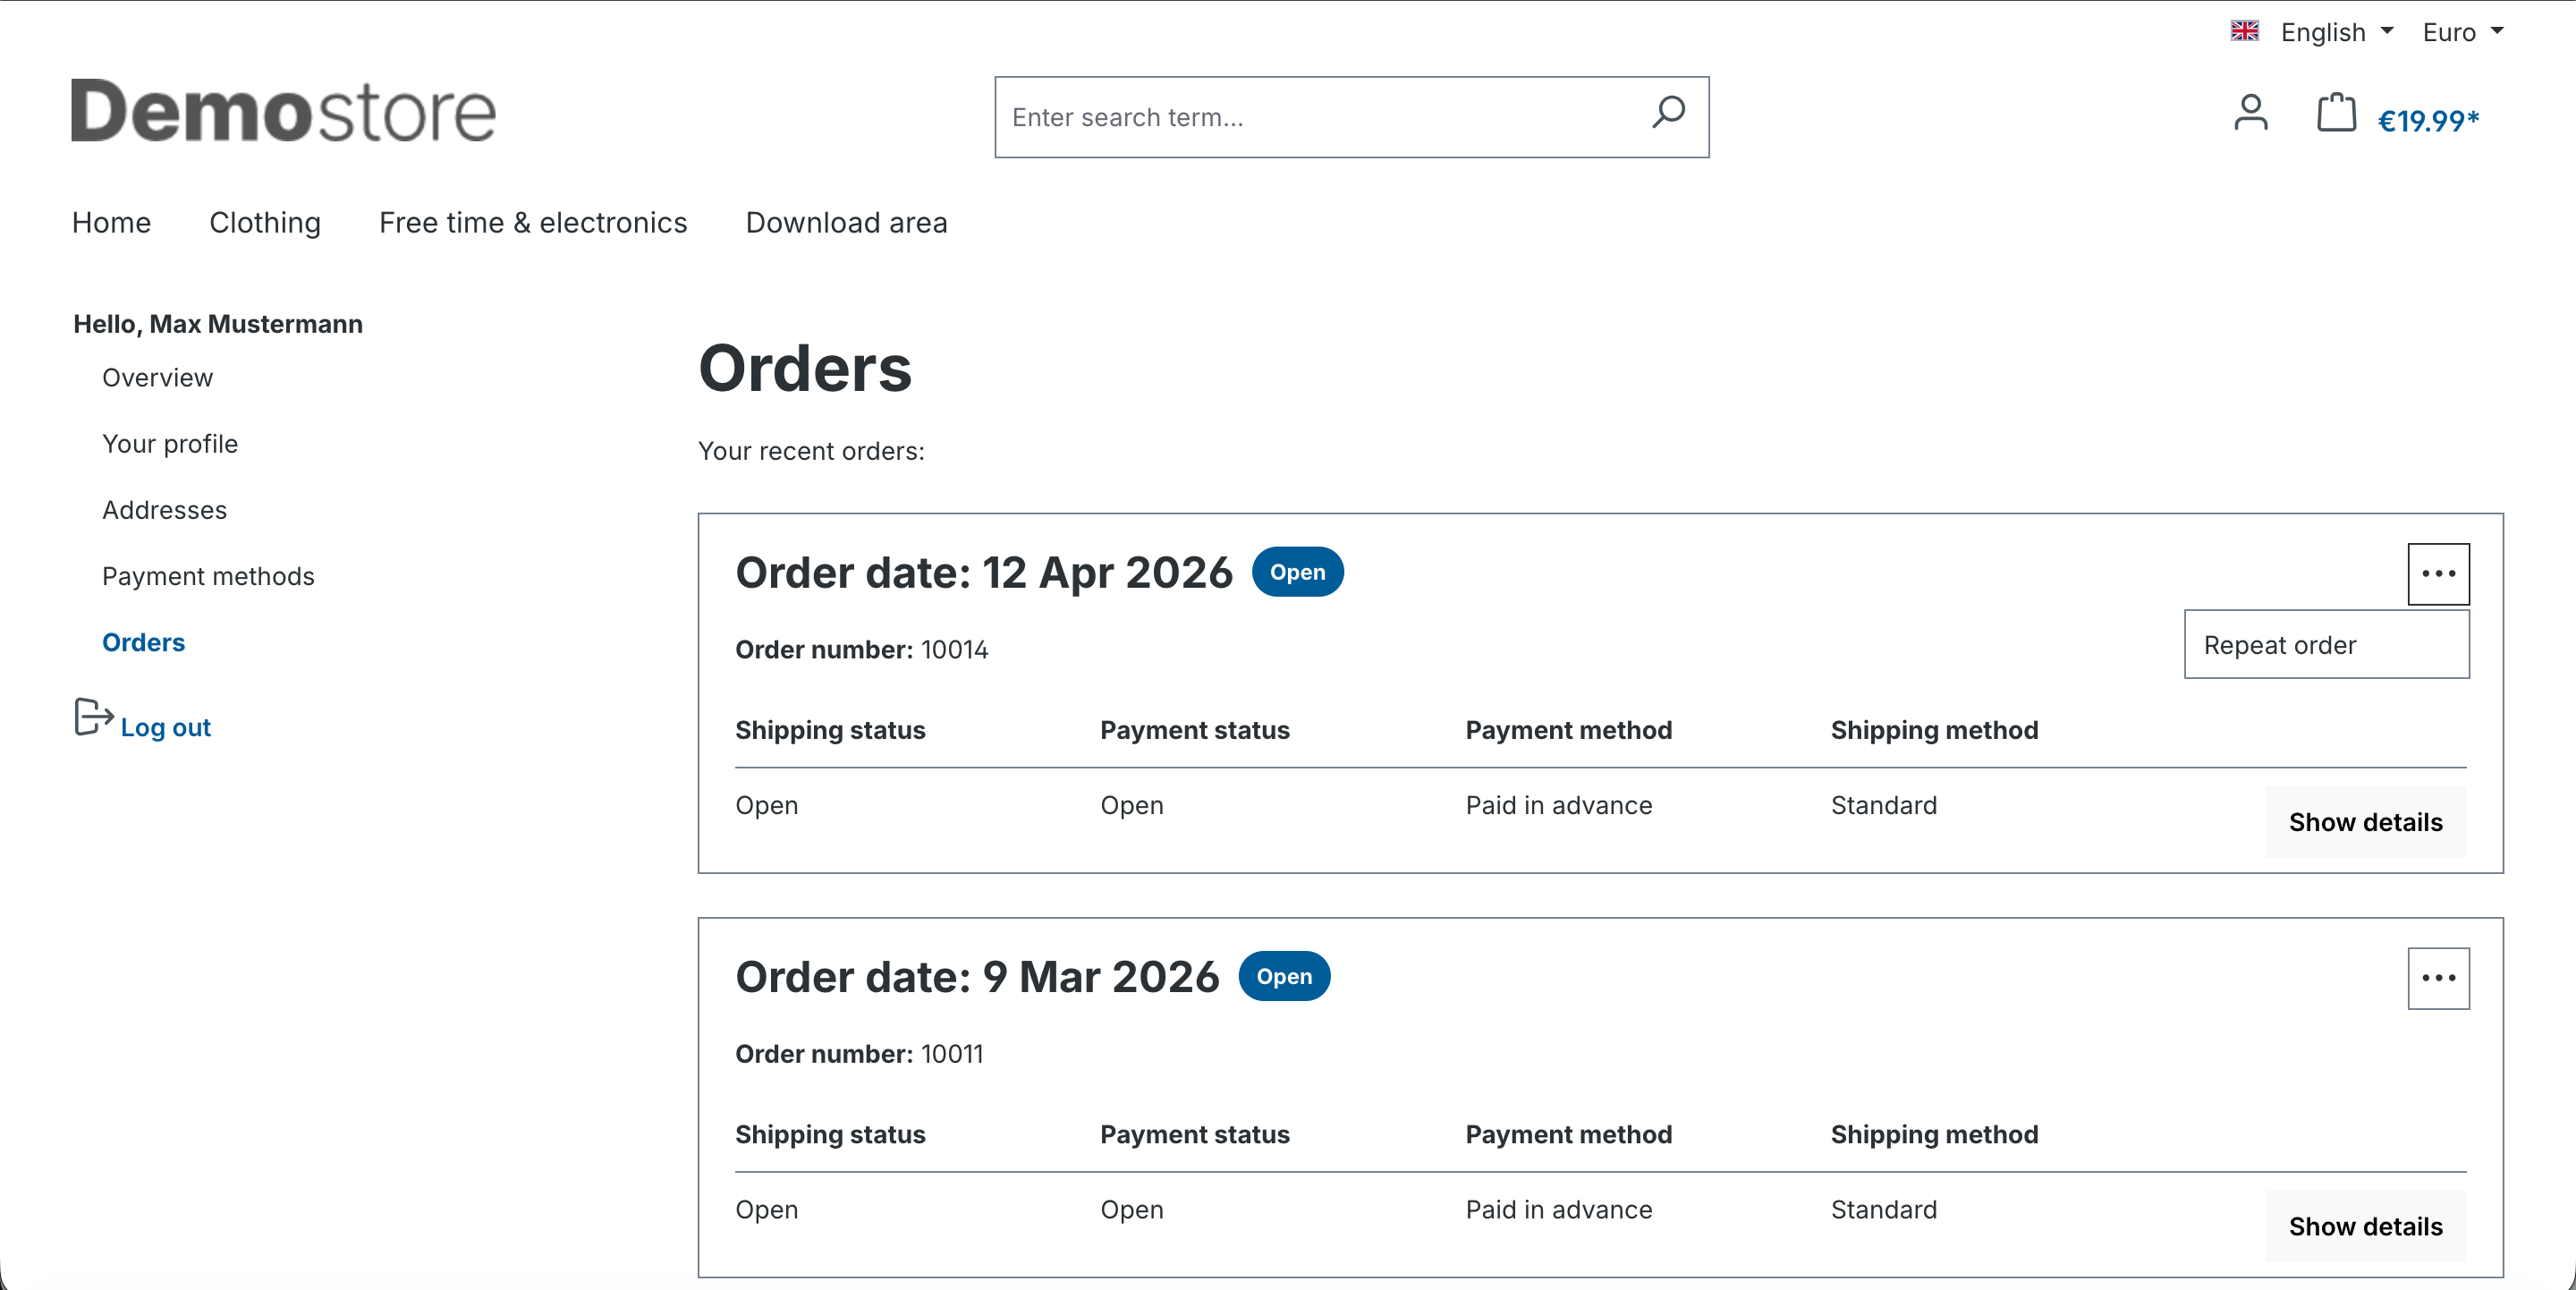Open Payment methods in account sidebar
The image size is (2576, 1290).
pos(208,576)
